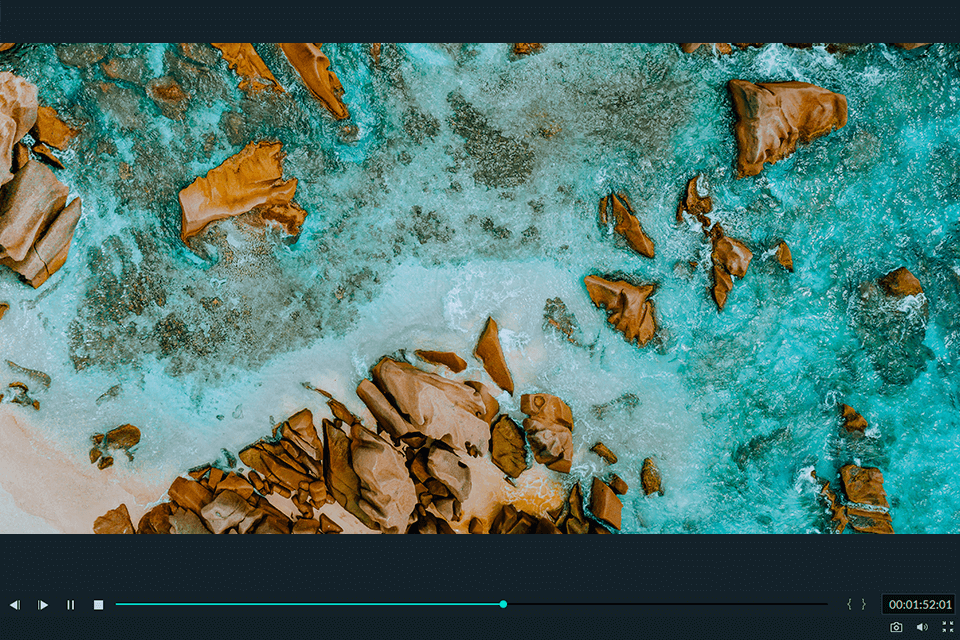Click the empty dark strip below the video
This screenshot has width=960, height=640.
pos(480,560)
